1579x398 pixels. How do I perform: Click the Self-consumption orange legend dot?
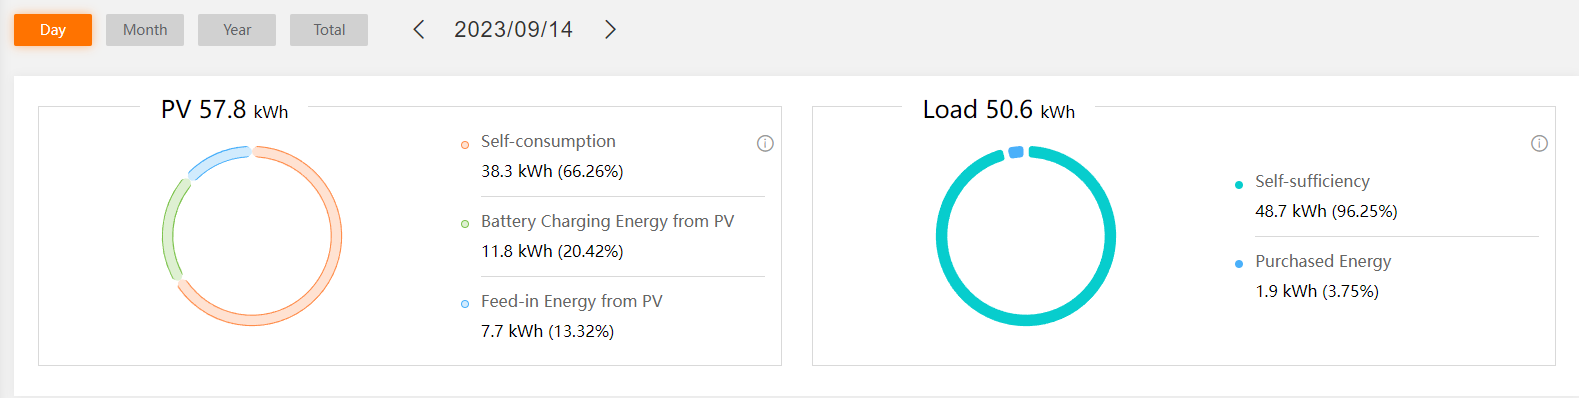tap(465, 145)
